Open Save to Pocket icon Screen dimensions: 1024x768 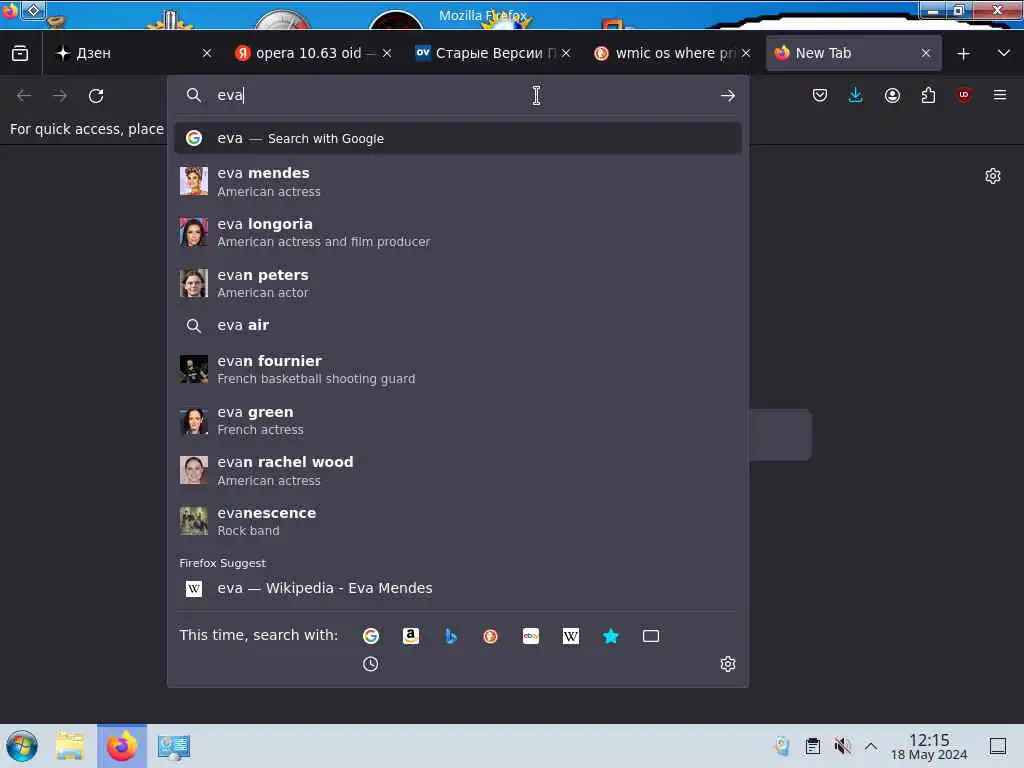(x=820, y=96)
